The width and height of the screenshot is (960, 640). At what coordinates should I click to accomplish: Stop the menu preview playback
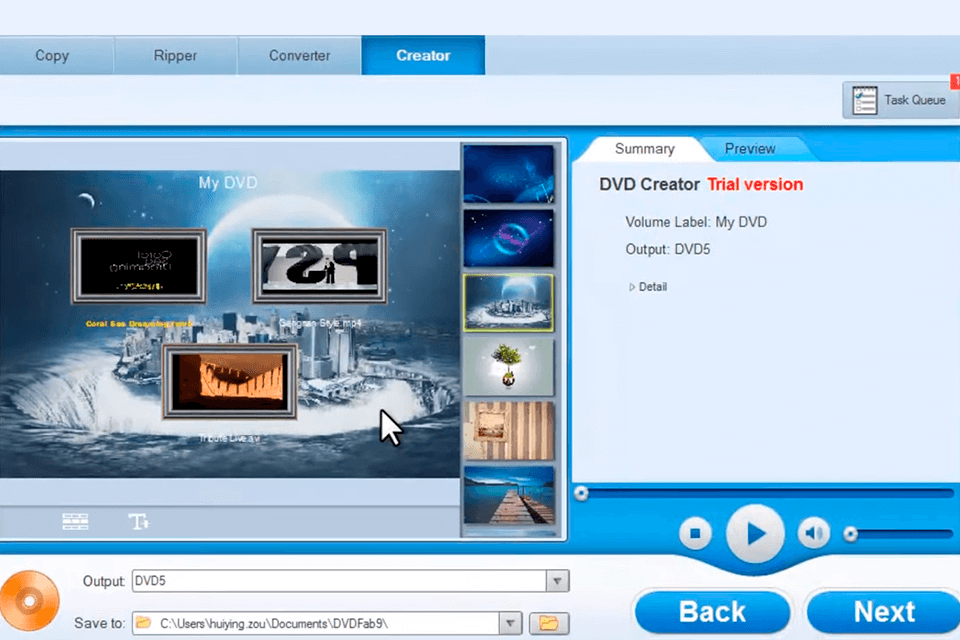pos(695,533)
